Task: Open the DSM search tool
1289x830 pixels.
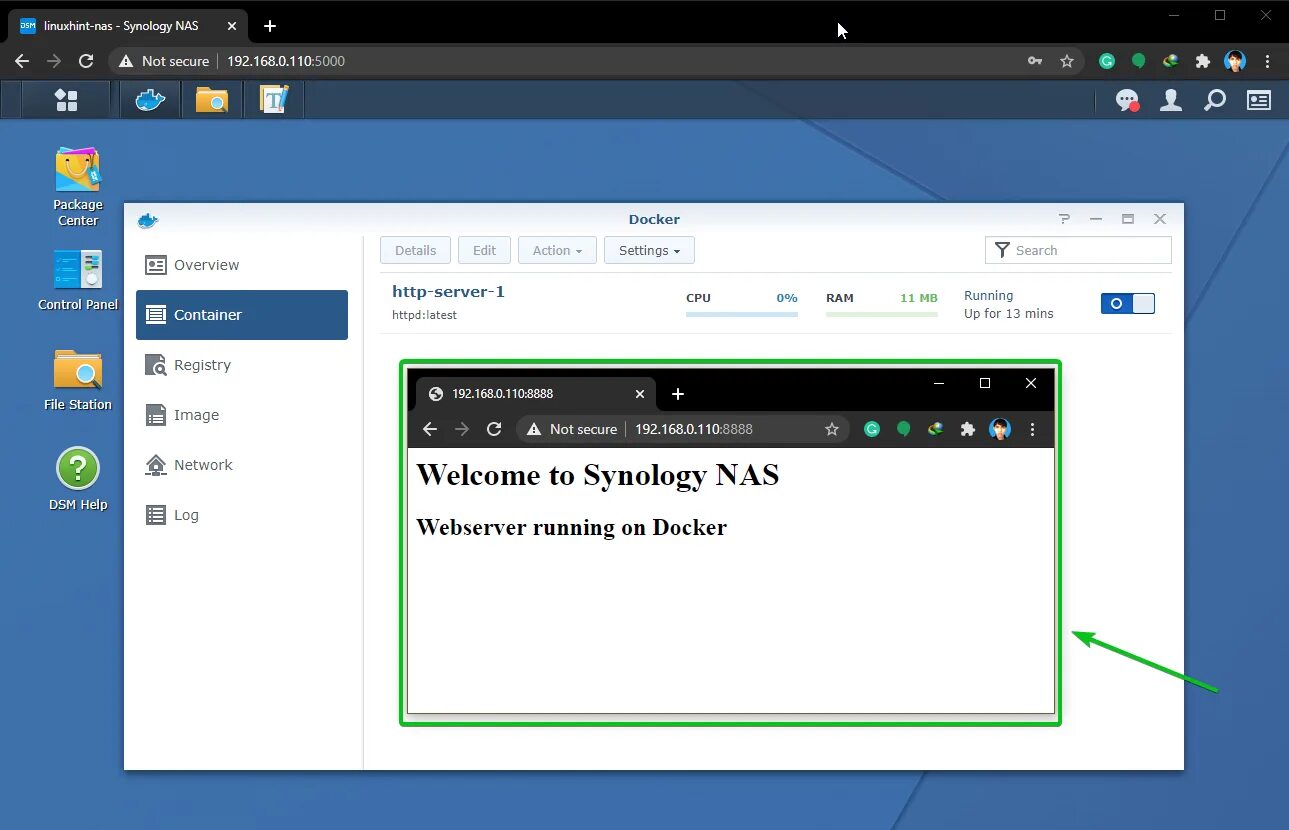Action: click(x=1214, y=100)
